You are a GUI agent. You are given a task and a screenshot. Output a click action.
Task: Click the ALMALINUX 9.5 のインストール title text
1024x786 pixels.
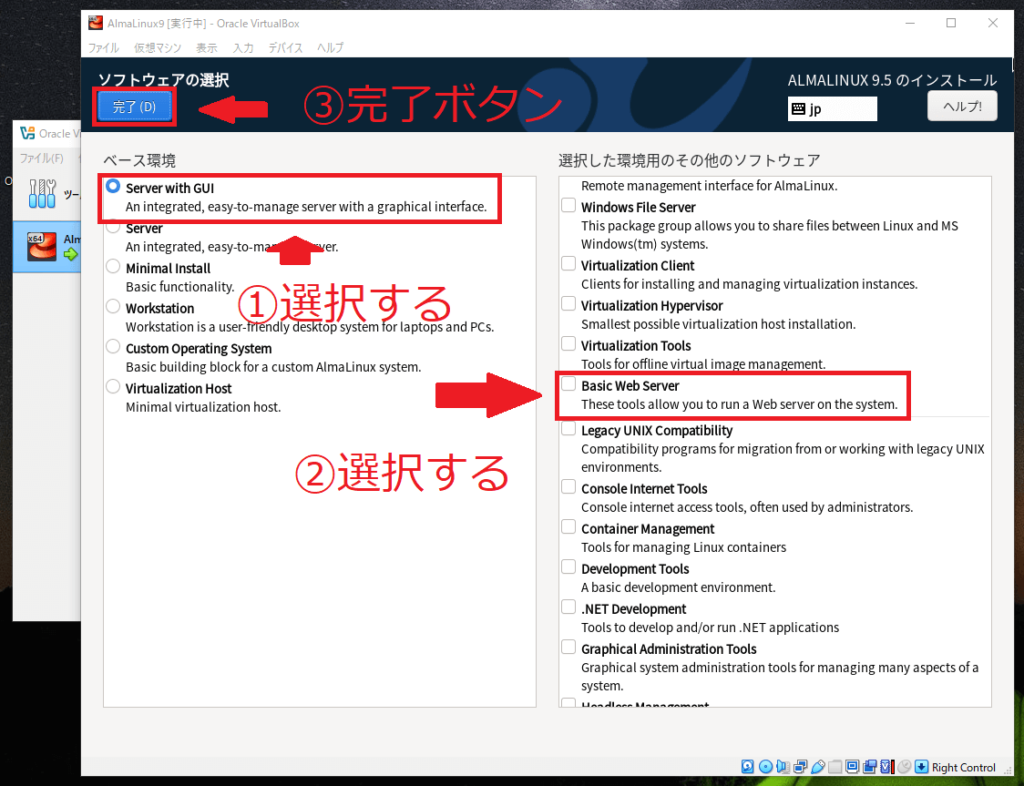coord(892,80)
